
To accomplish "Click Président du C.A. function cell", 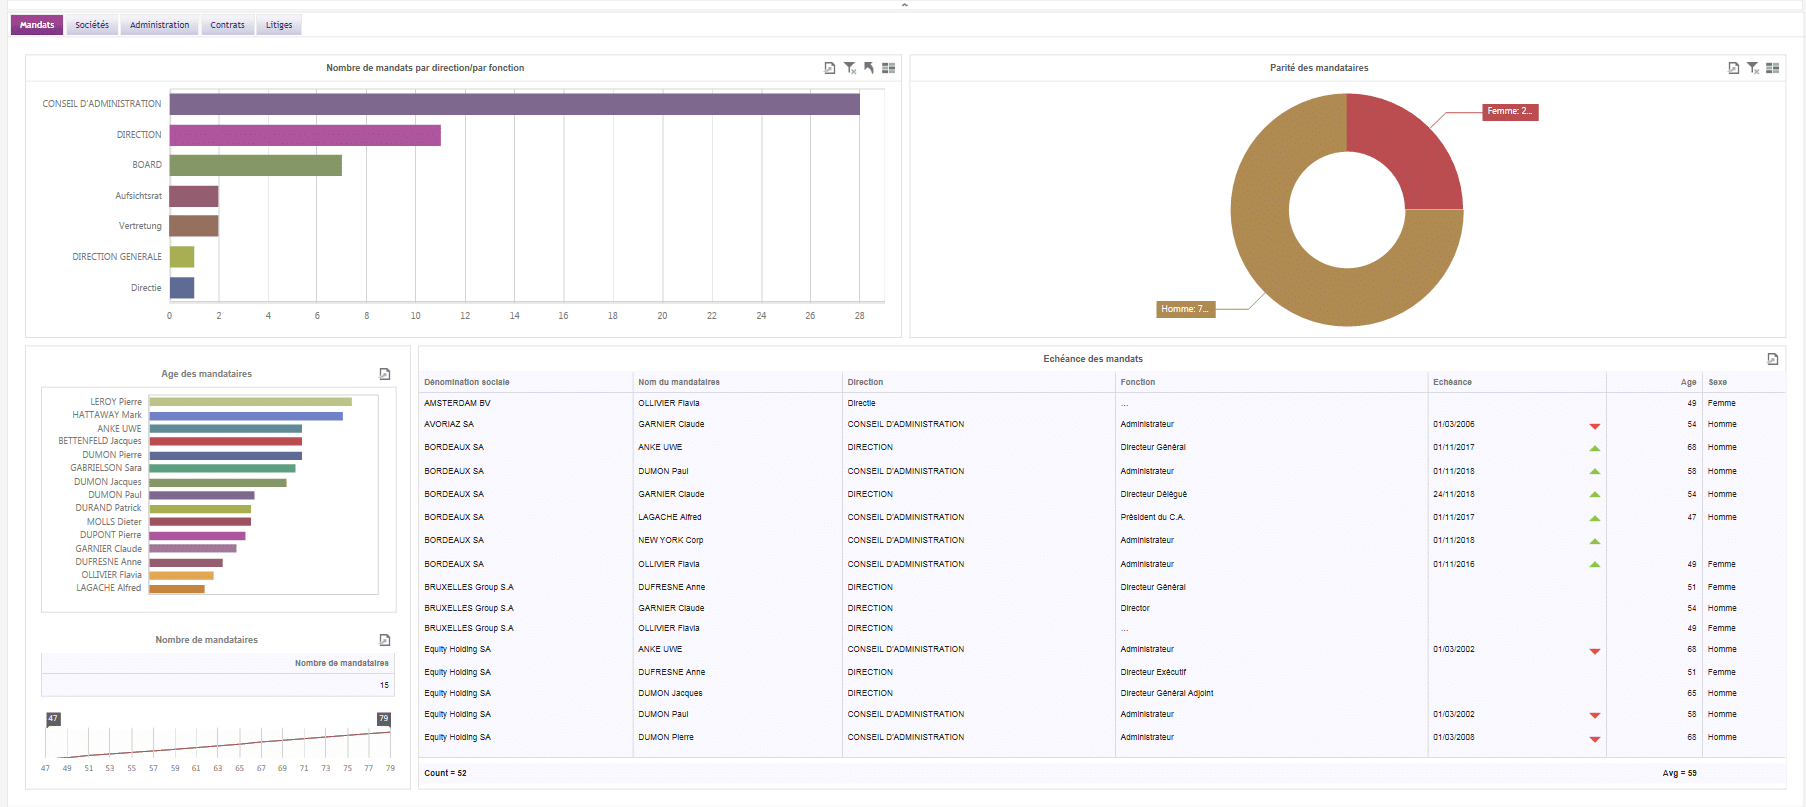I will pos(1152,517).
